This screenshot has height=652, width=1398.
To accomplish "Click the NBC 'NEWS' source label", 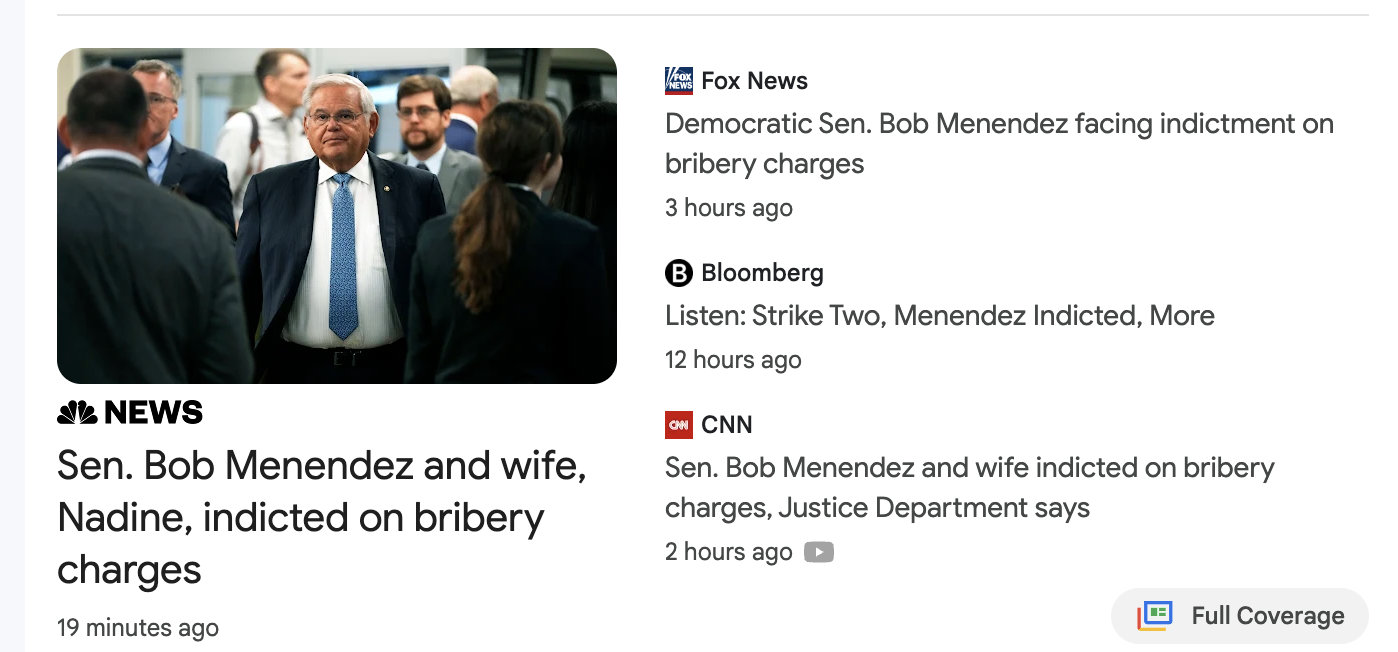I will click(x=153, y=412).
